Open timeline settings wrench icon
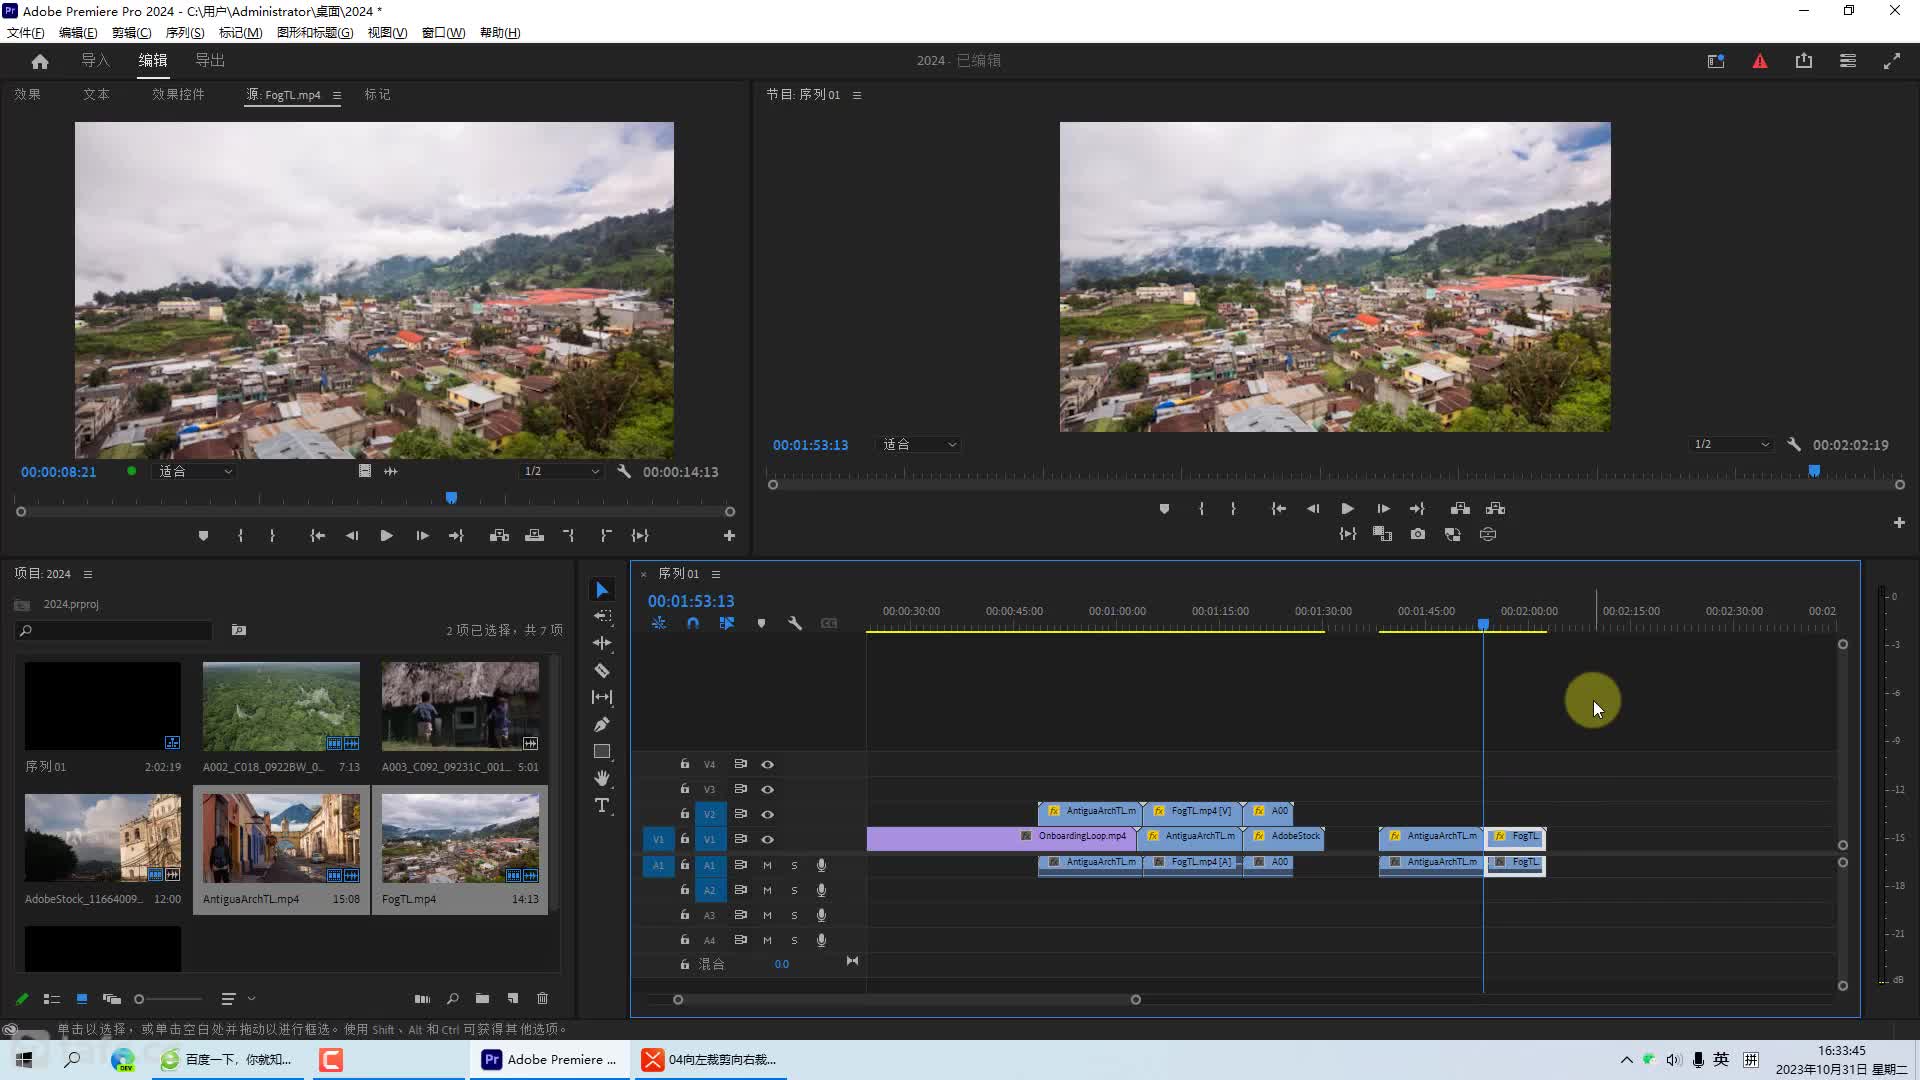The height and width of the screenshot is (1080, 1920). (795, 623)
